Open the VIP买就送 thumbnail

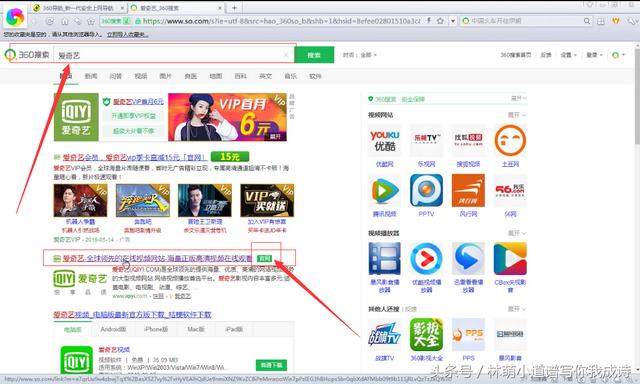point(267,200)
